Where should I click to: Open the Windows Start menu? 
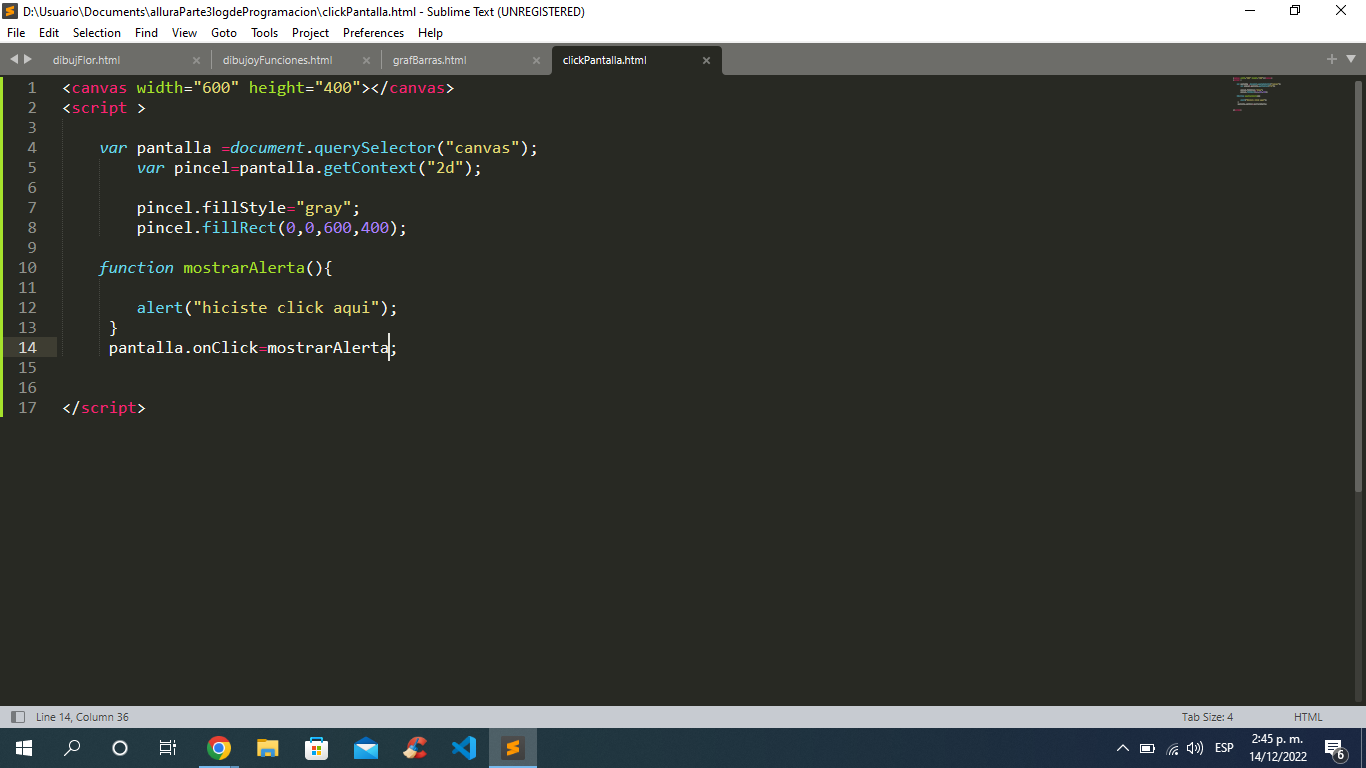[x=23, y=747]
